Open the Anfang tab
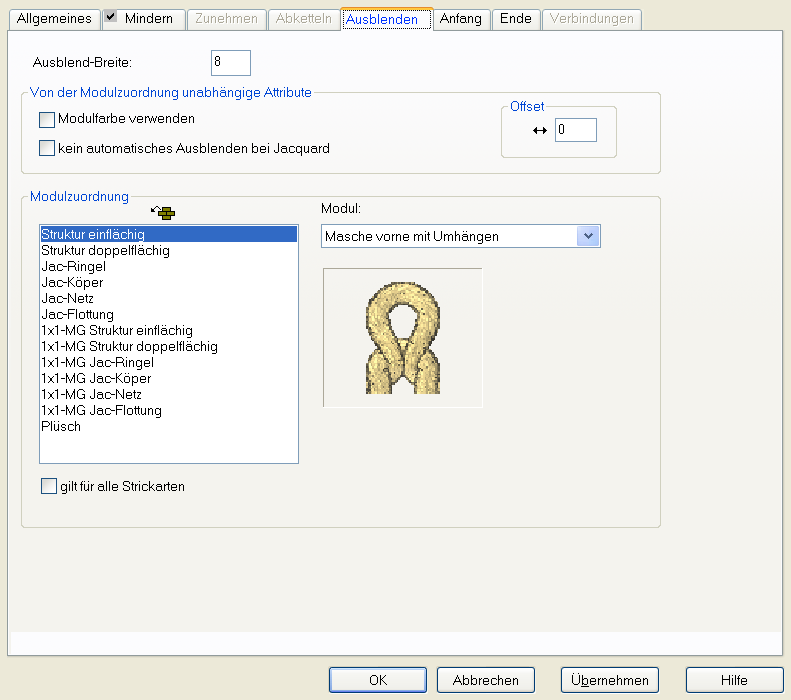Screen dimensions: 791x700 coord(461,19)
